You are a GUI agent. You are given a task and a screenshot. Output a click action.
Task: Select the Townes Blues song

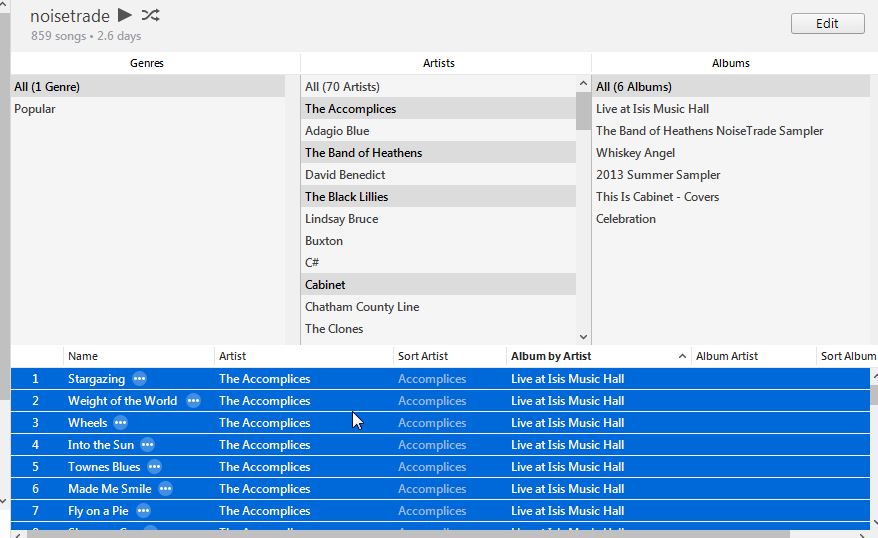(x=440, y=466)
